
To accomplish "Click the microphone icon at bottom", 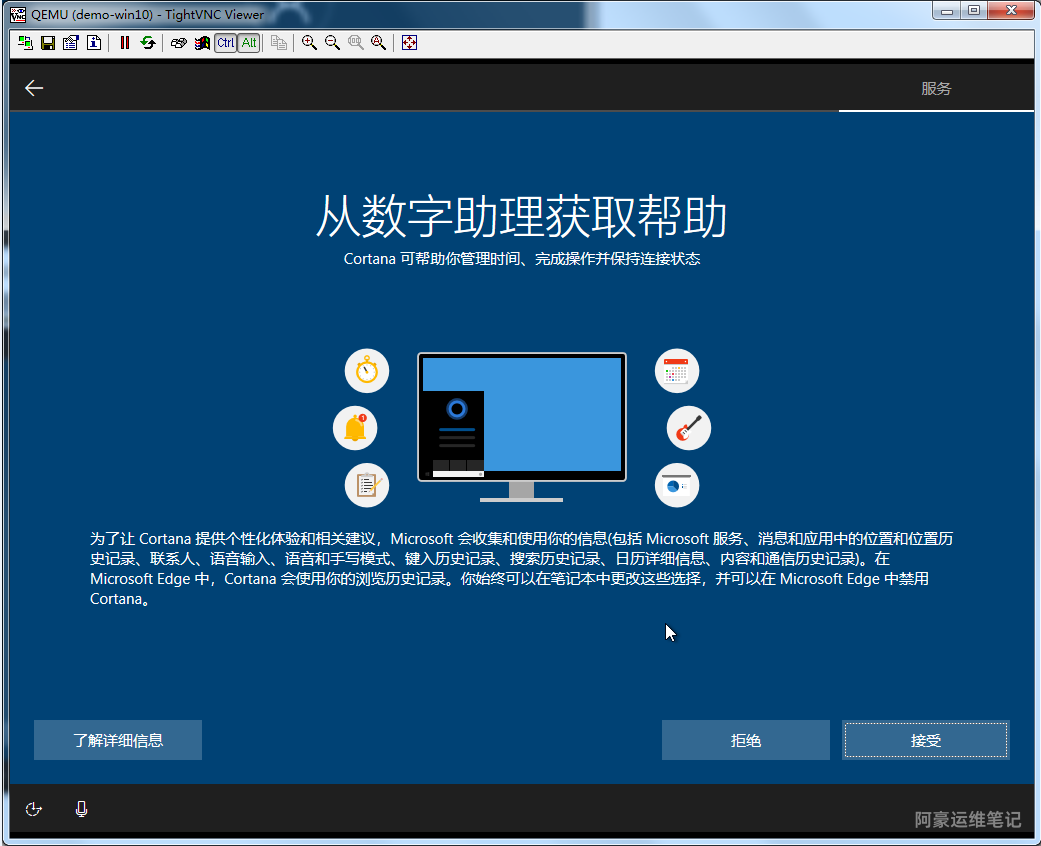I will coord(81,809).
